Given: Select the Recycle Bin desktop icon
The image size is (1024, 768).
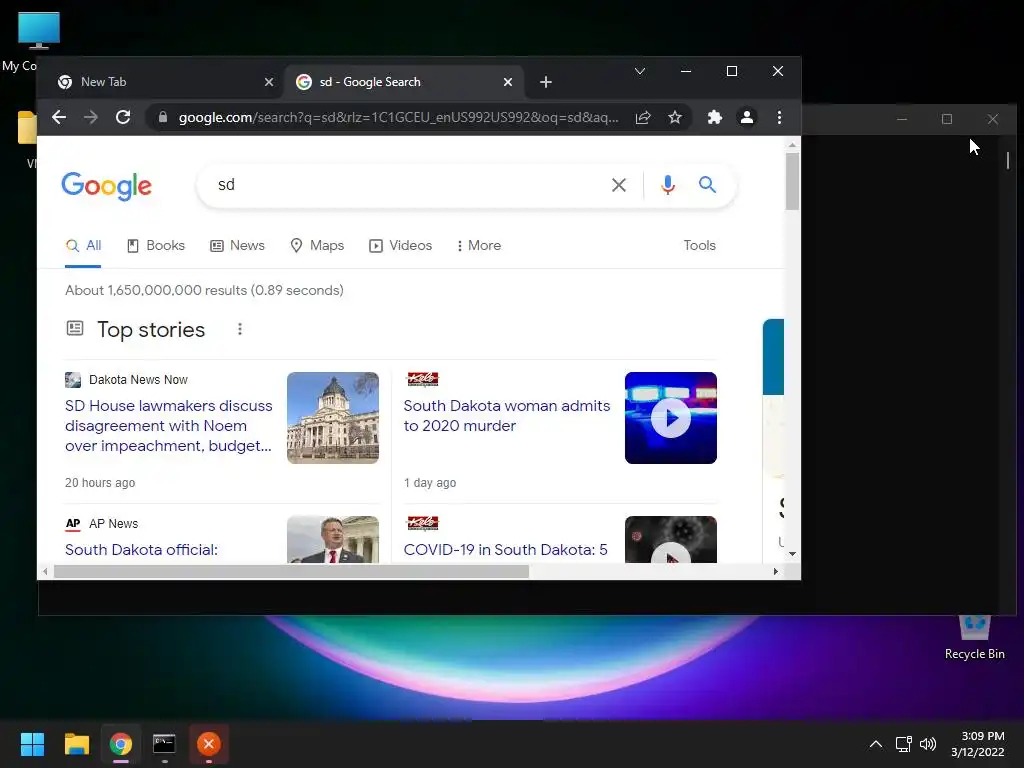Looking at the screenshot, I should [974, 637].
